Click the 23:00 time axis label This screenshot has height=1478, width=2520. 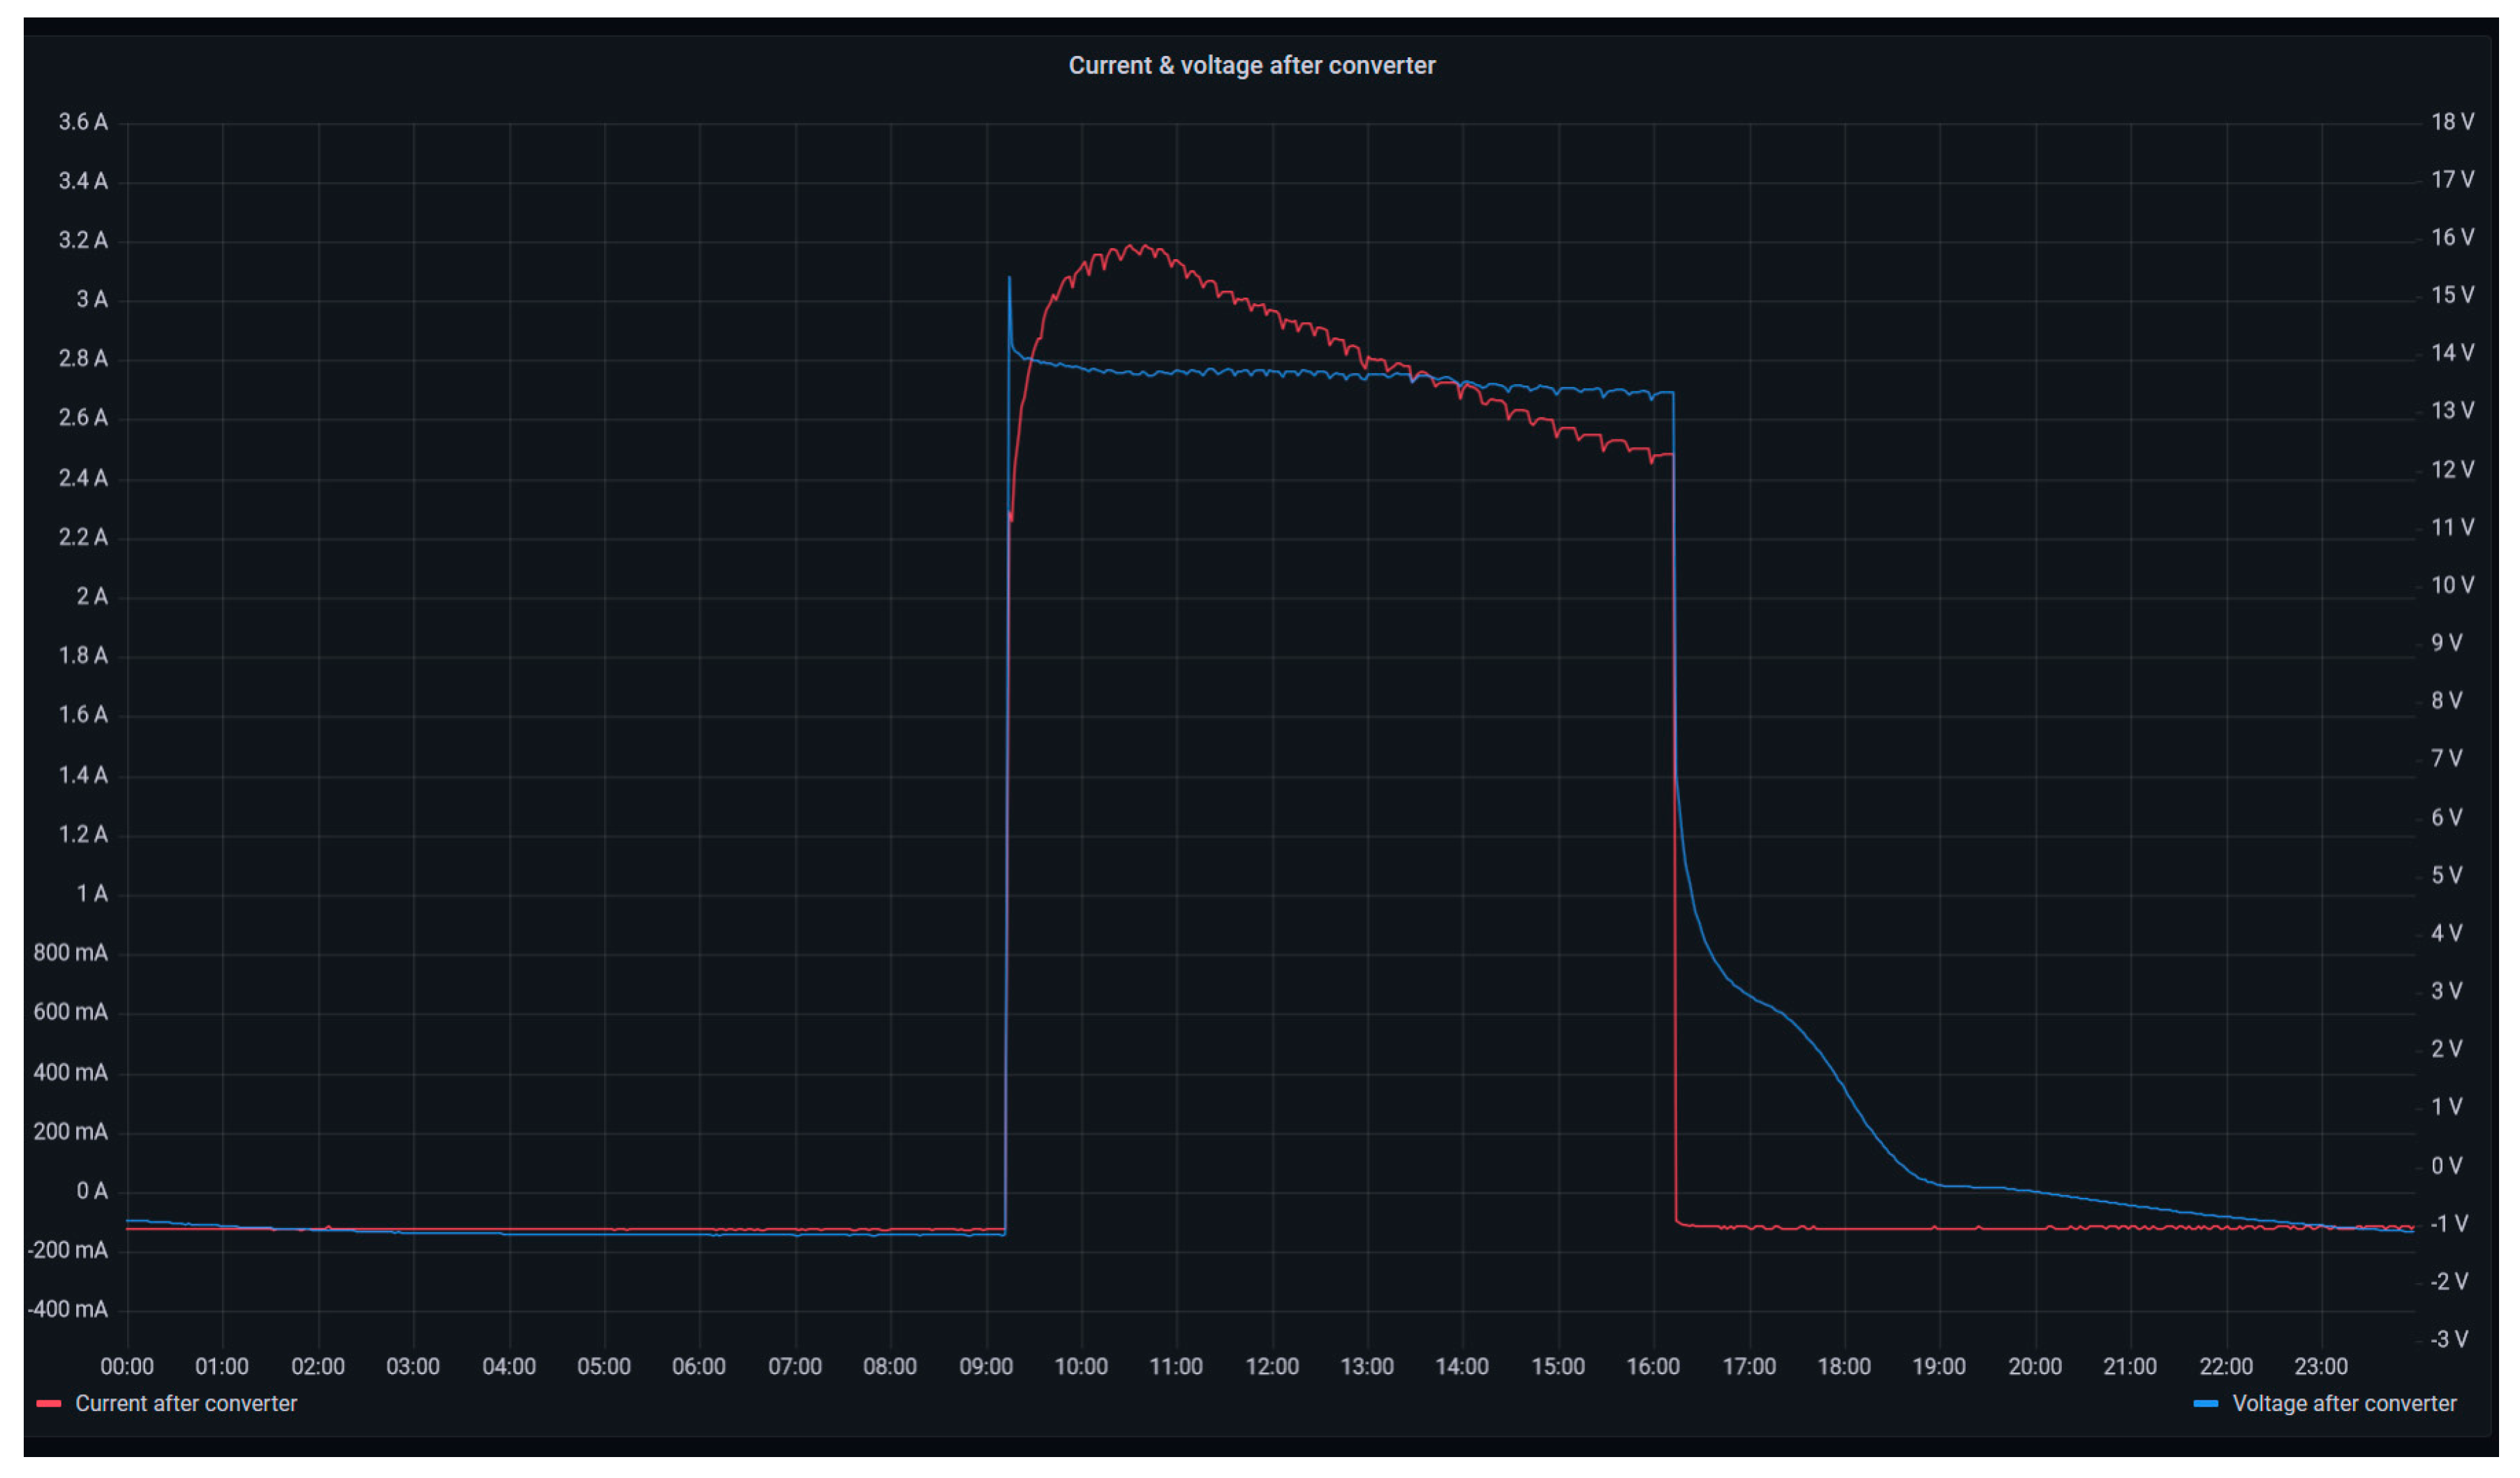[x=2320, y=1366]
